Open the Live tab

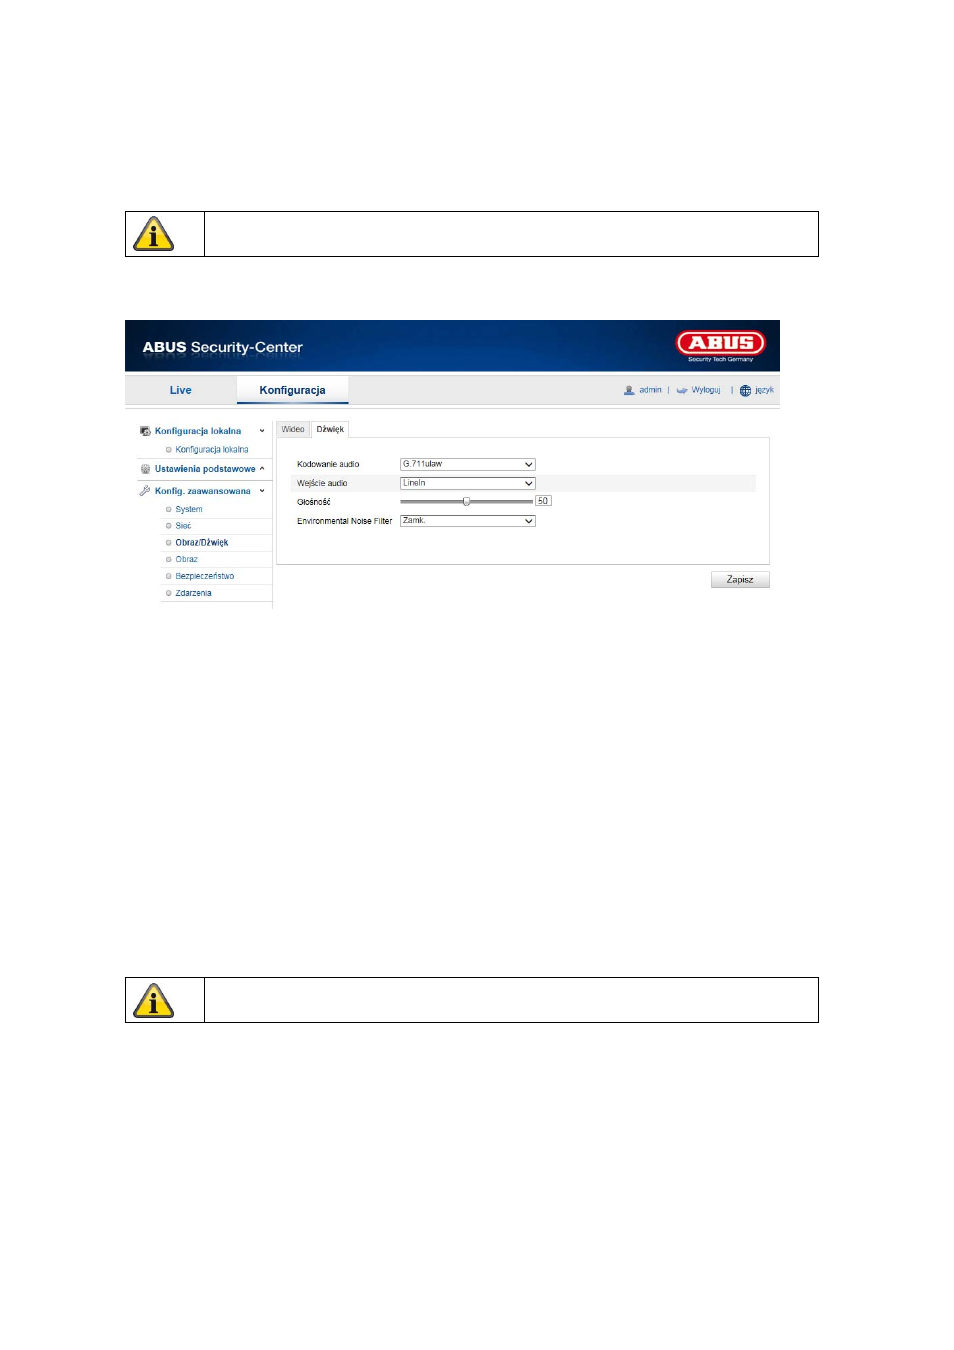coord(180,390)
